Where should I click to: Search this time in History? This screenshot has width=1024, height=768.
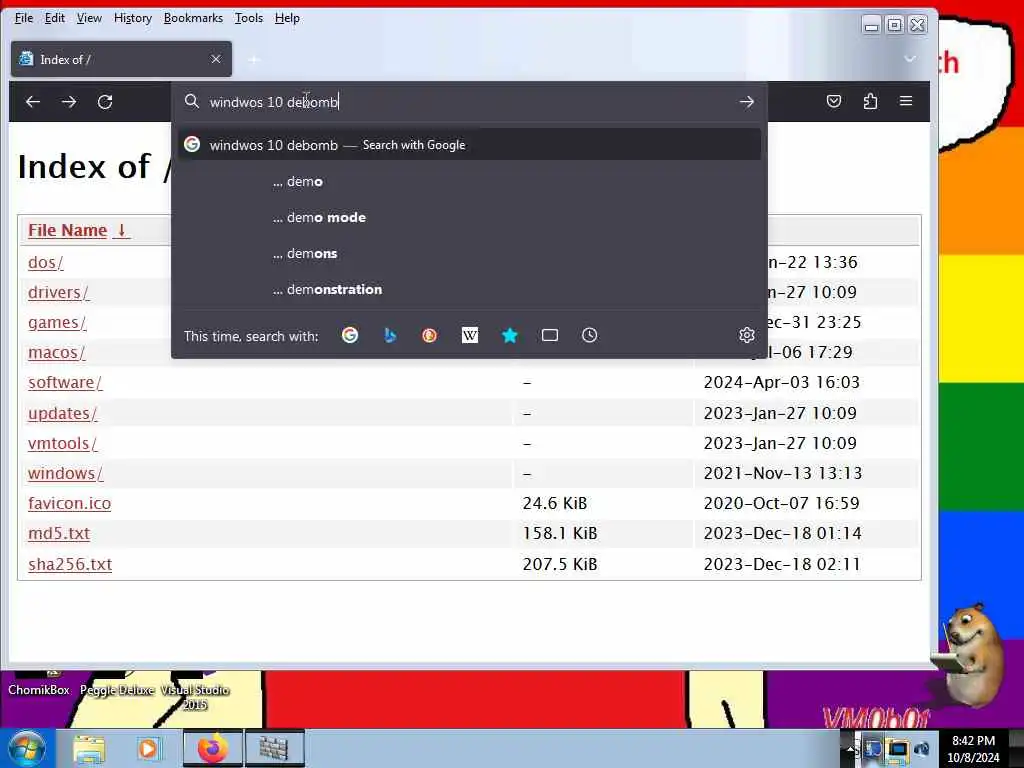coord(590,335)
